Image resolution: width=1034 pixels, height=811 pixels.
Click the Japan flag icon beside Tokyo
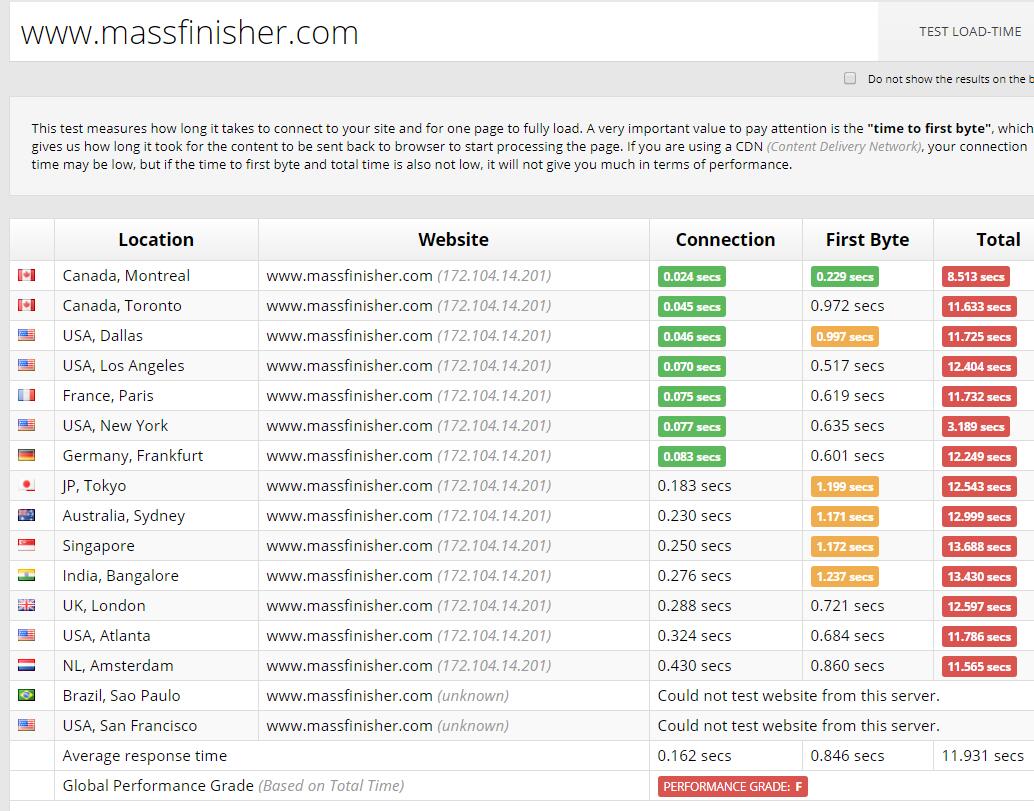pos(26,486)
